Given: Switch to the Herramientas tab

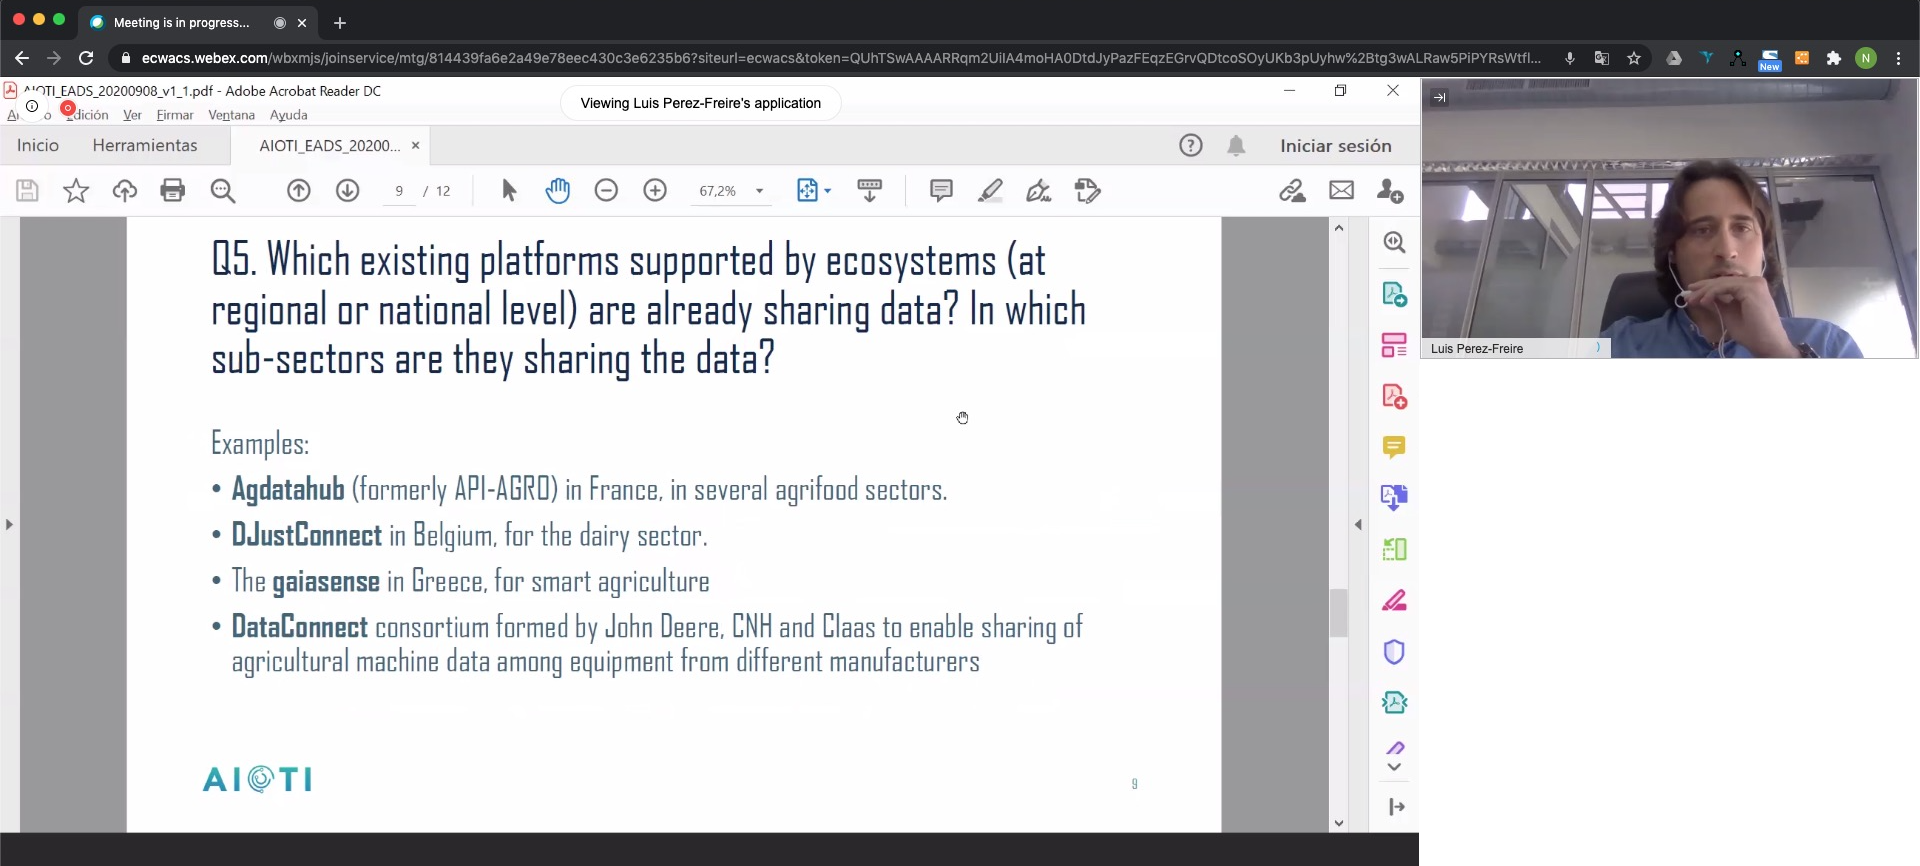Looking at the screenshot, I should coord(145,146).
